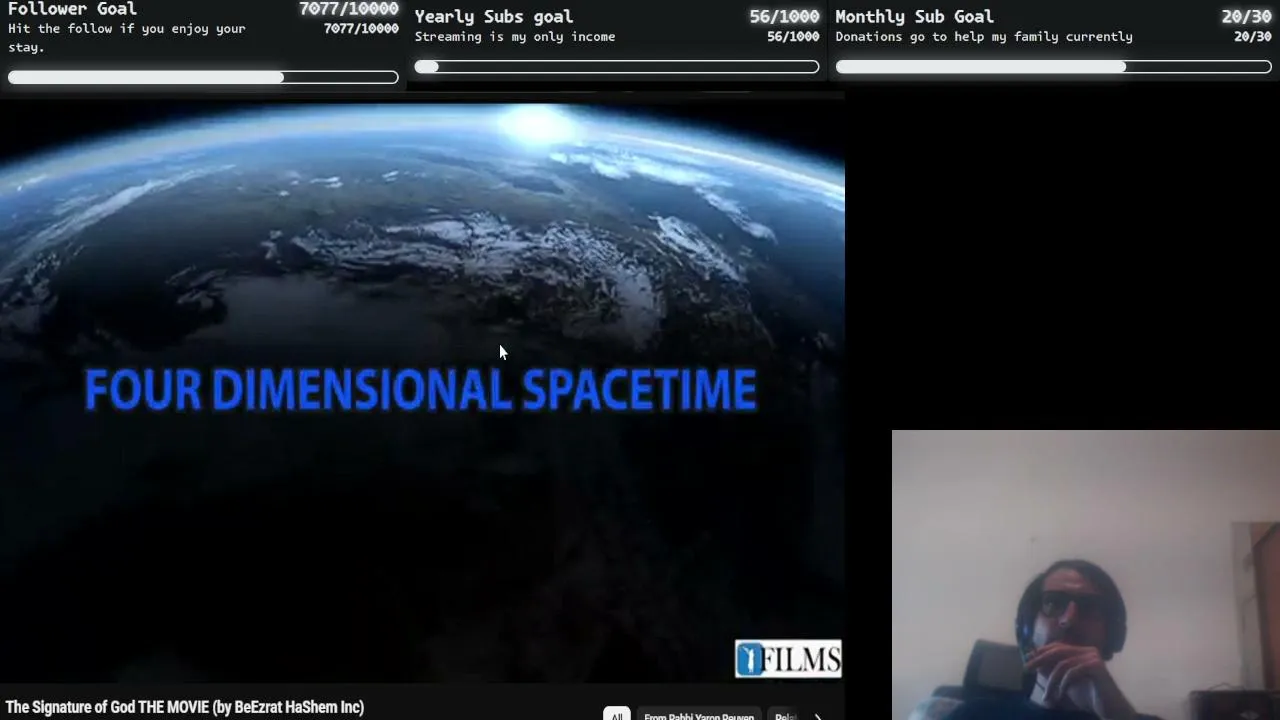Viewport: 1280px width, 720px height.
Task: Click the webcam feed of the streamer
Action: point(1086,575)
